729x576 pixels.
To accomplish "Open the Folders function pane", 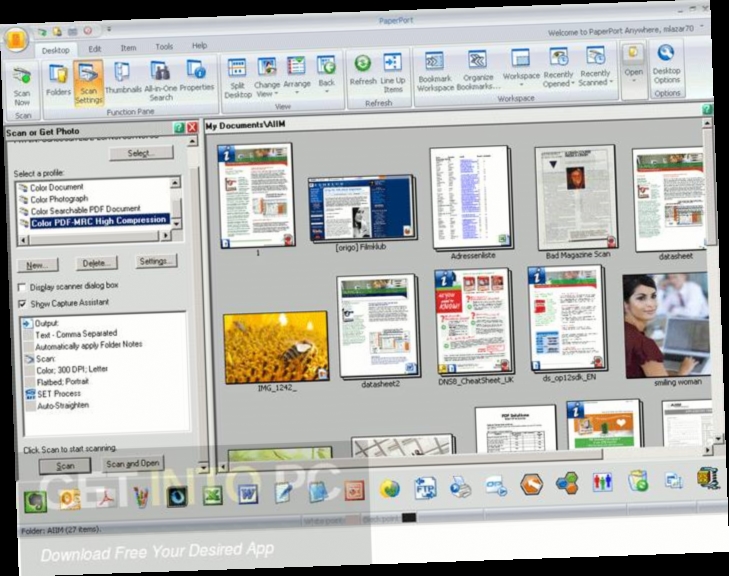I will [x=58, y=80].
